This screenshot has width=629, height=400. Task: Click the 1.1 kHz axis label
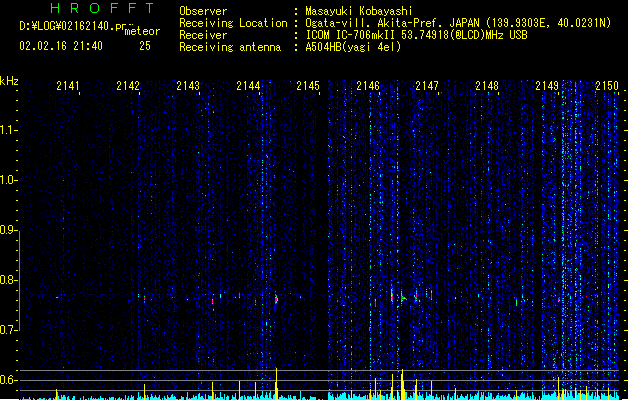[8, 130]
